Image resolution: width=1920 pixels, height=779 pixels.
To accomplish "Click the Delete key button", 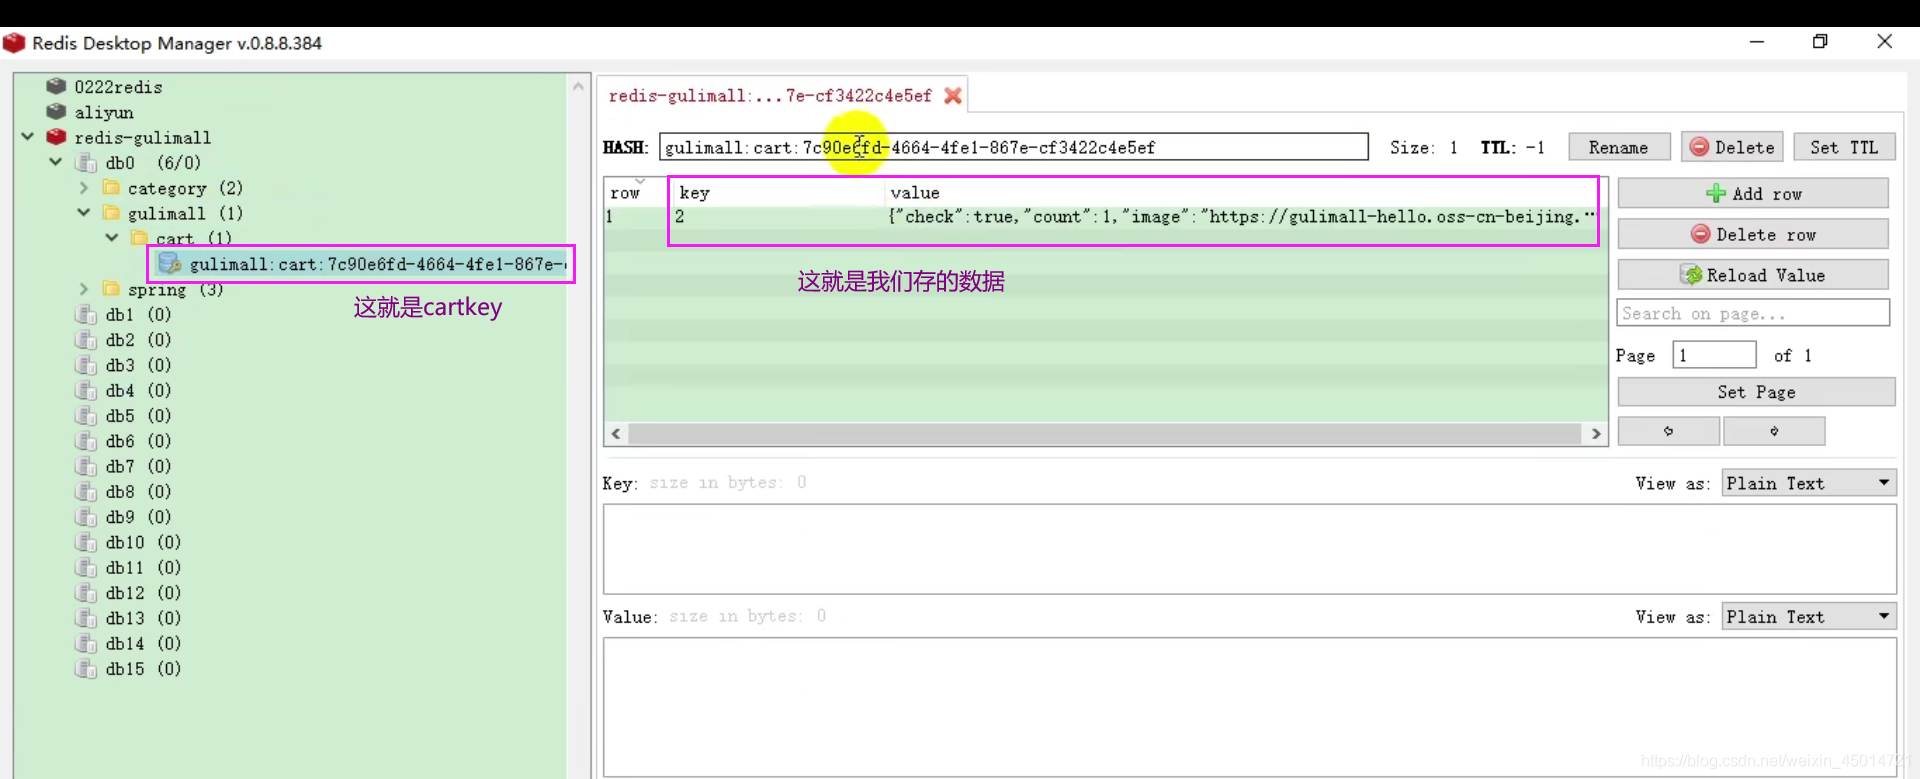I will pos(1733,147).
